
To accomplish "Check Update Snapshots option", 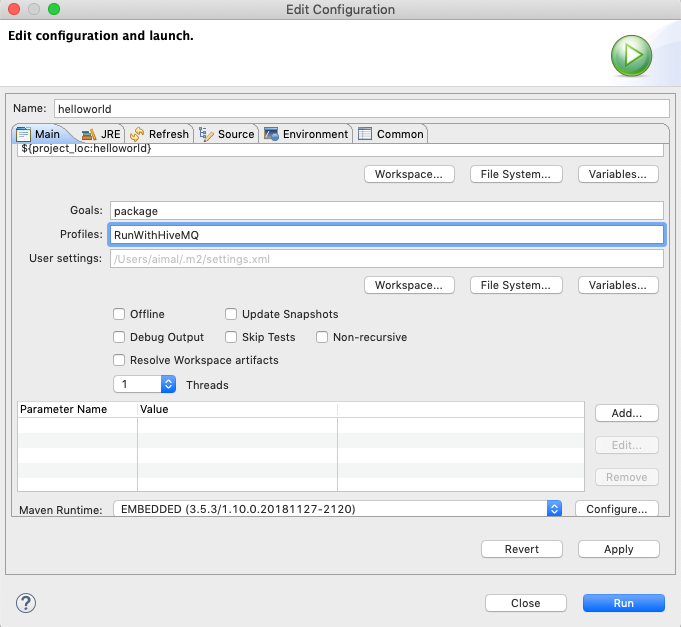I will (231, 314).
